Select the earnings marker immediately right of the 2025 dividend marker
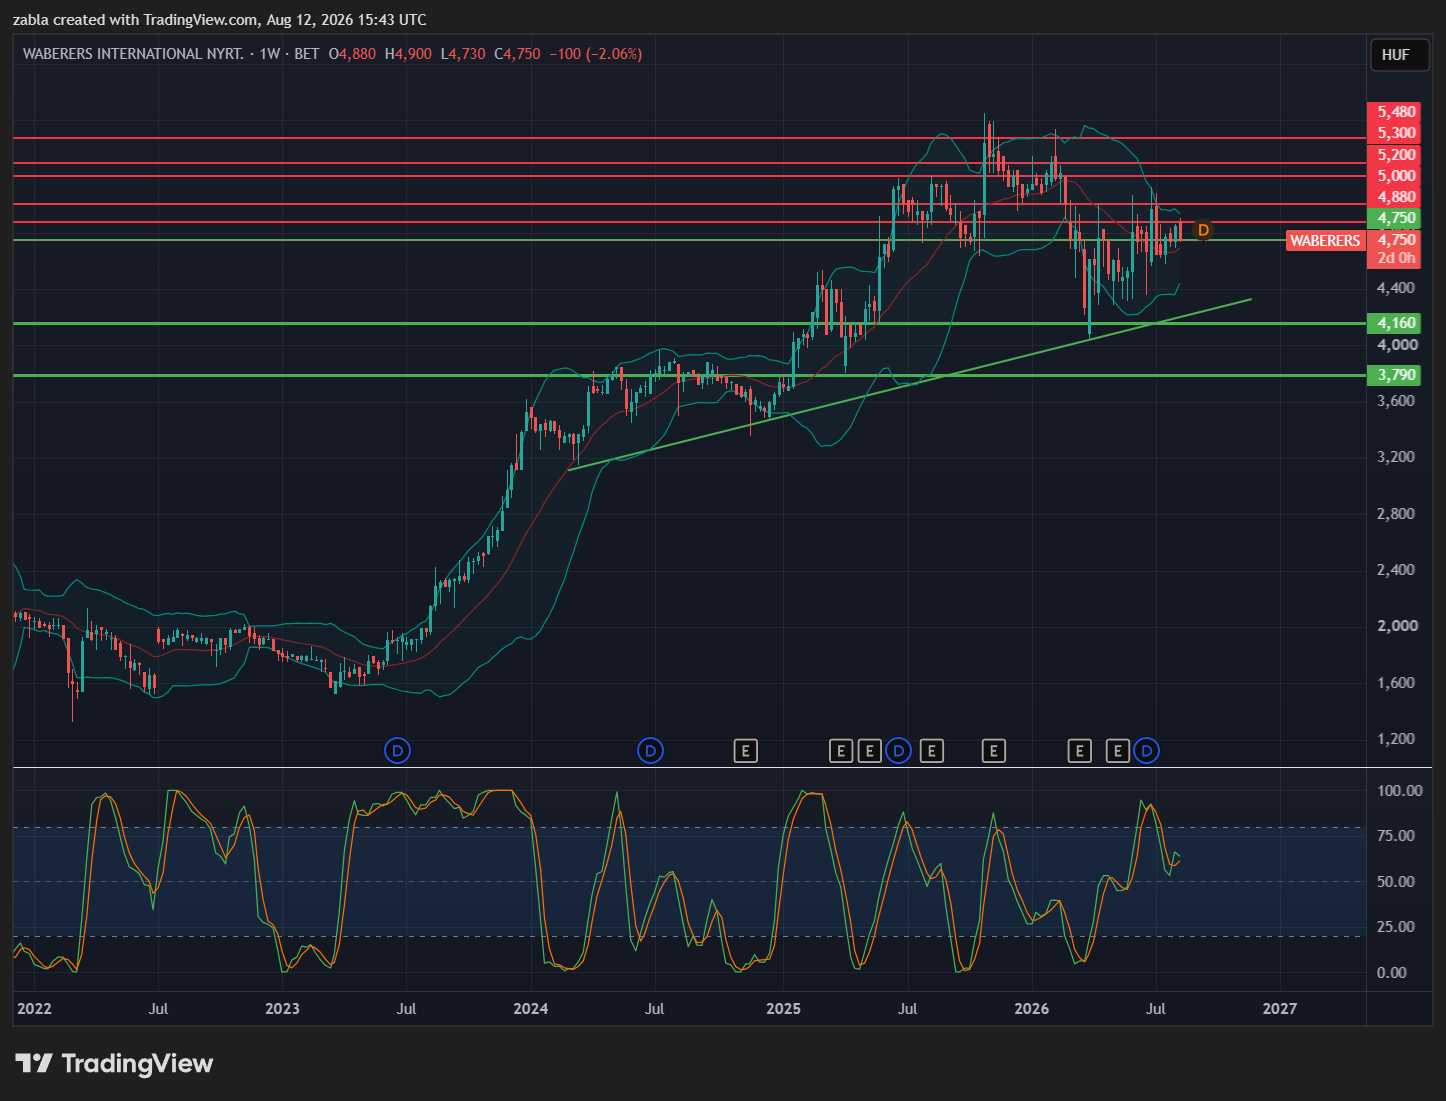The height and width of the screenshot is (1101, 1446). coord(932,750)
